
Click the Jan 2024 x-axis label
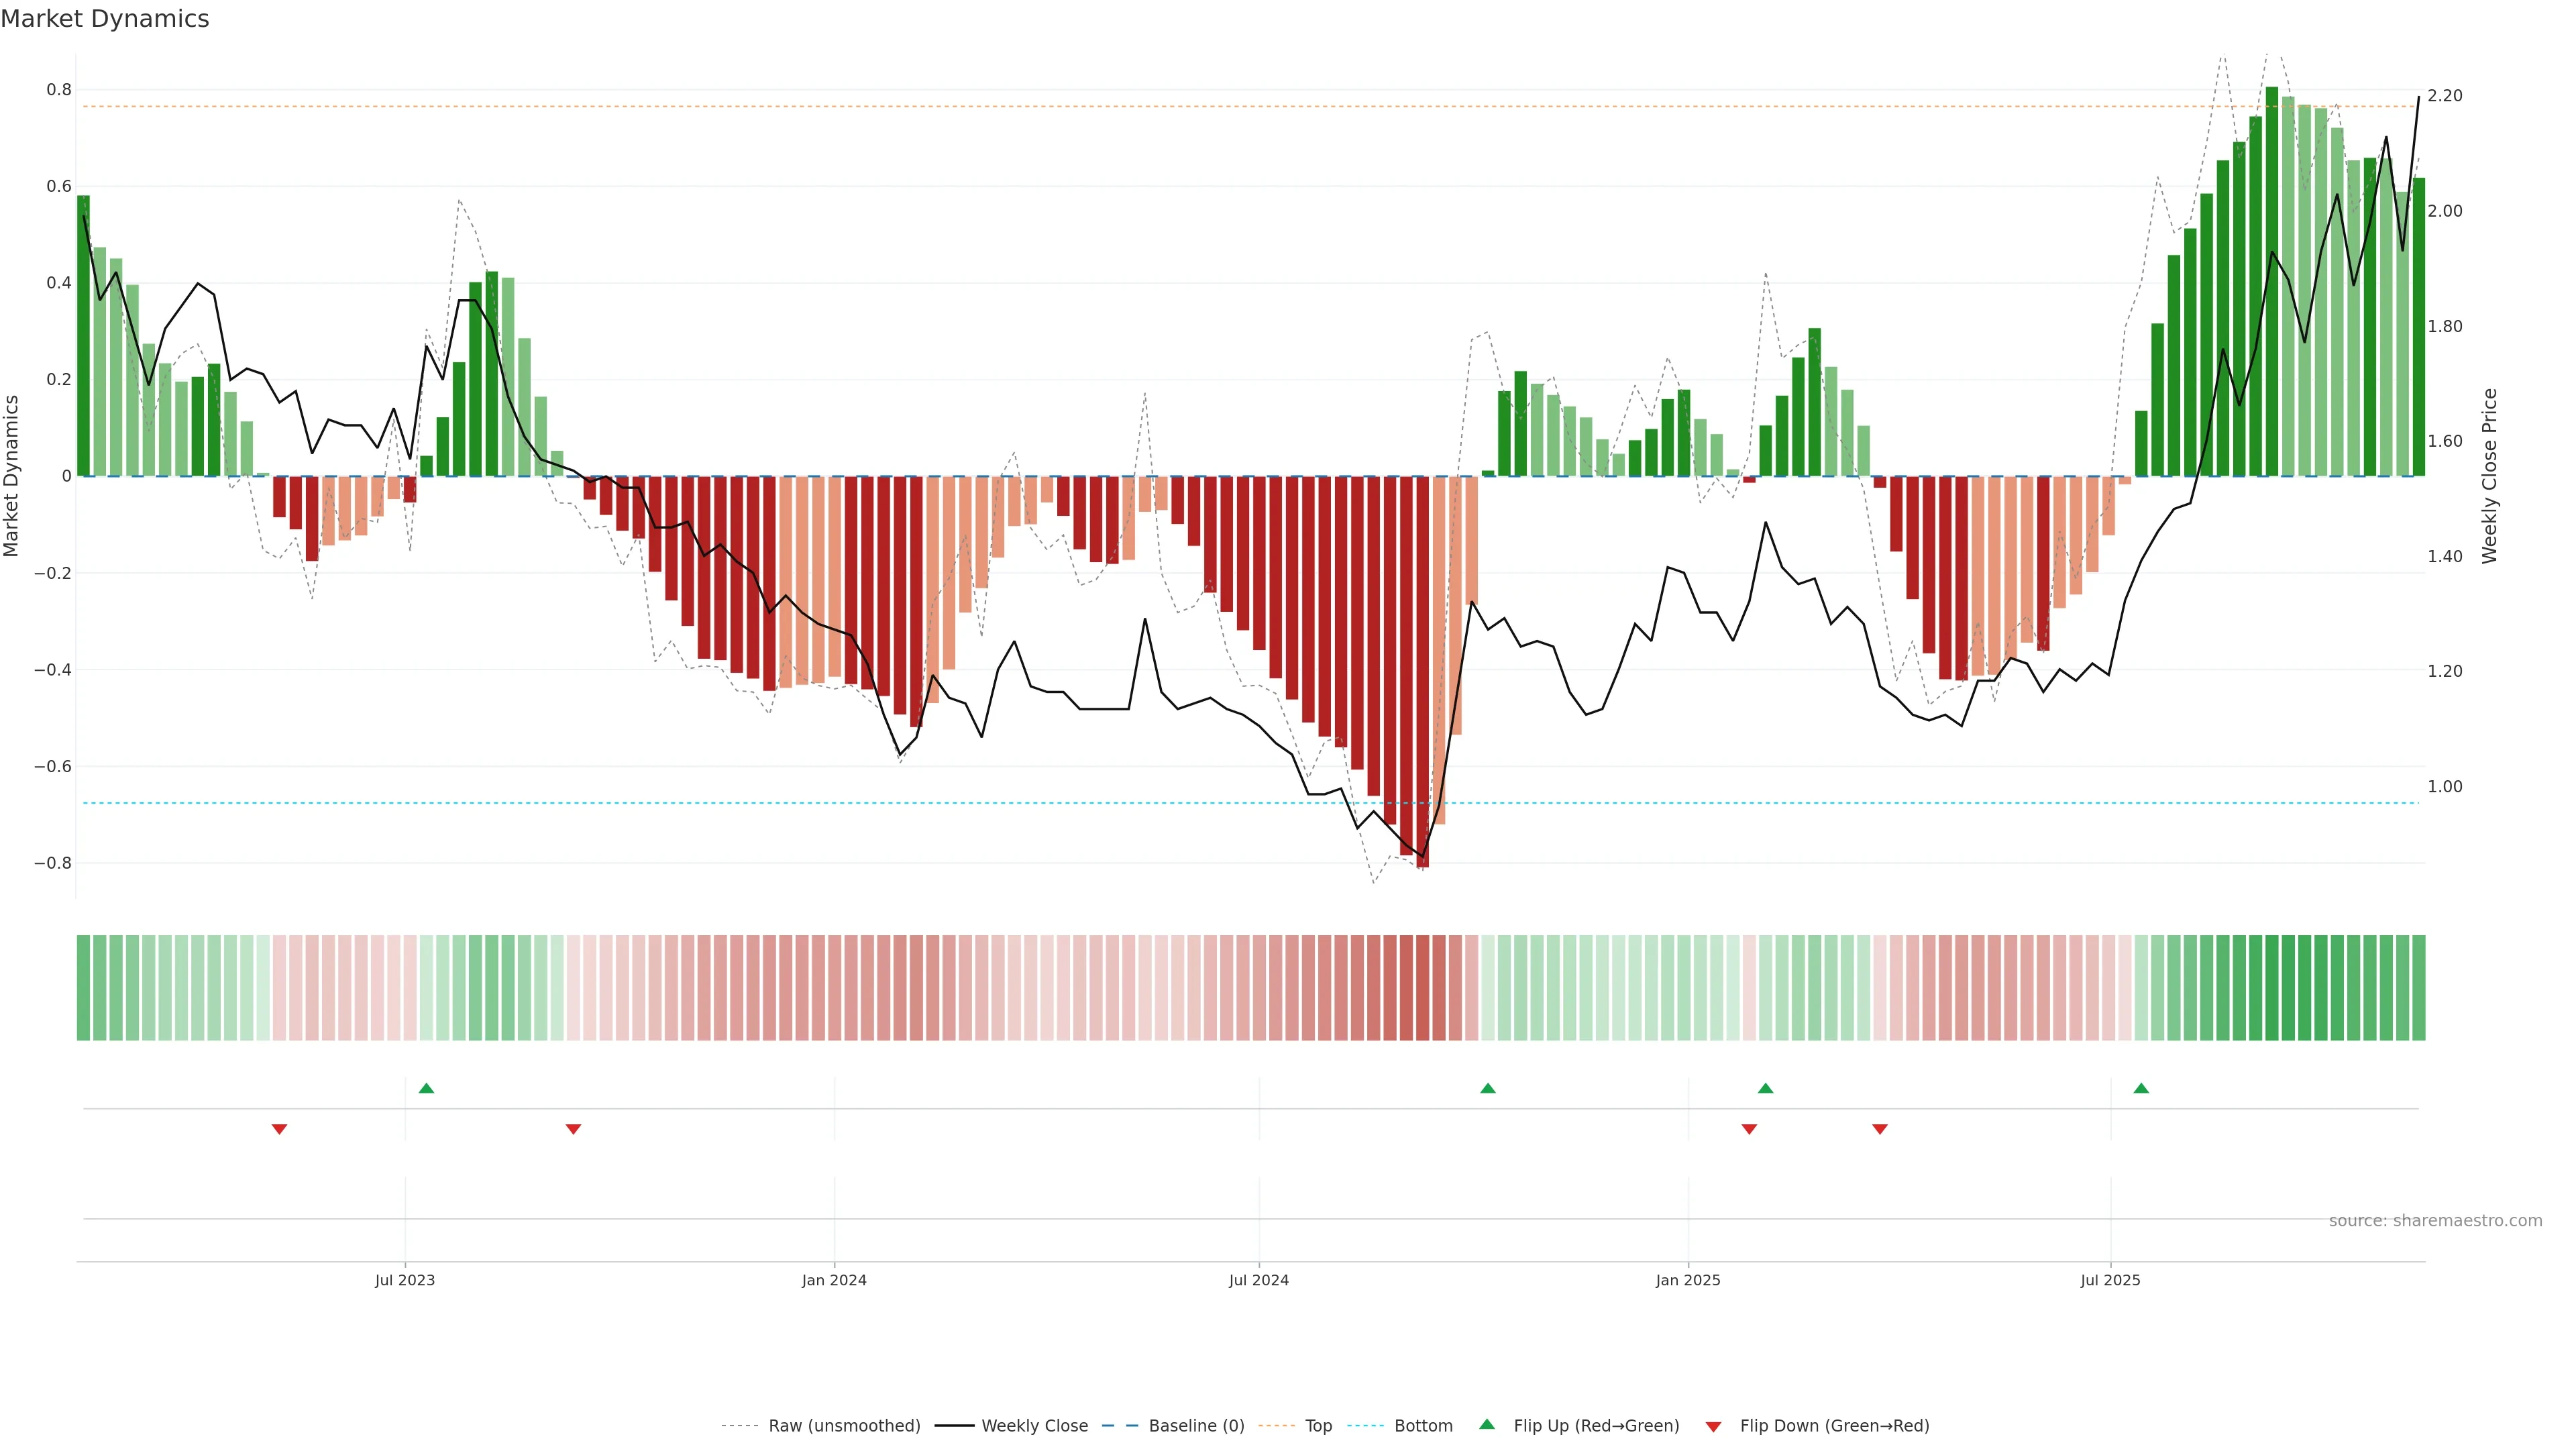tap(834, 1280)
